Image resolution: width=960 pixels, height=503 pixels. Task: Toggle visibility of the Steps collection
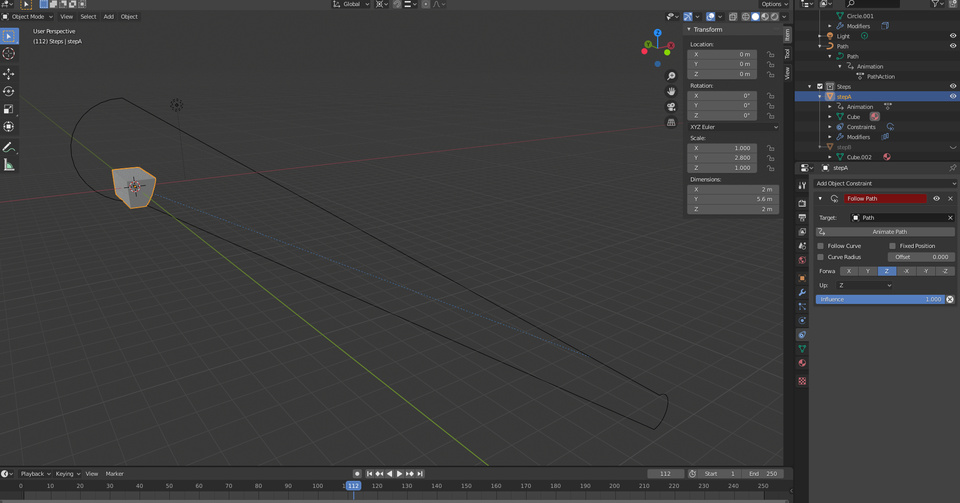(x=953, y=86)
